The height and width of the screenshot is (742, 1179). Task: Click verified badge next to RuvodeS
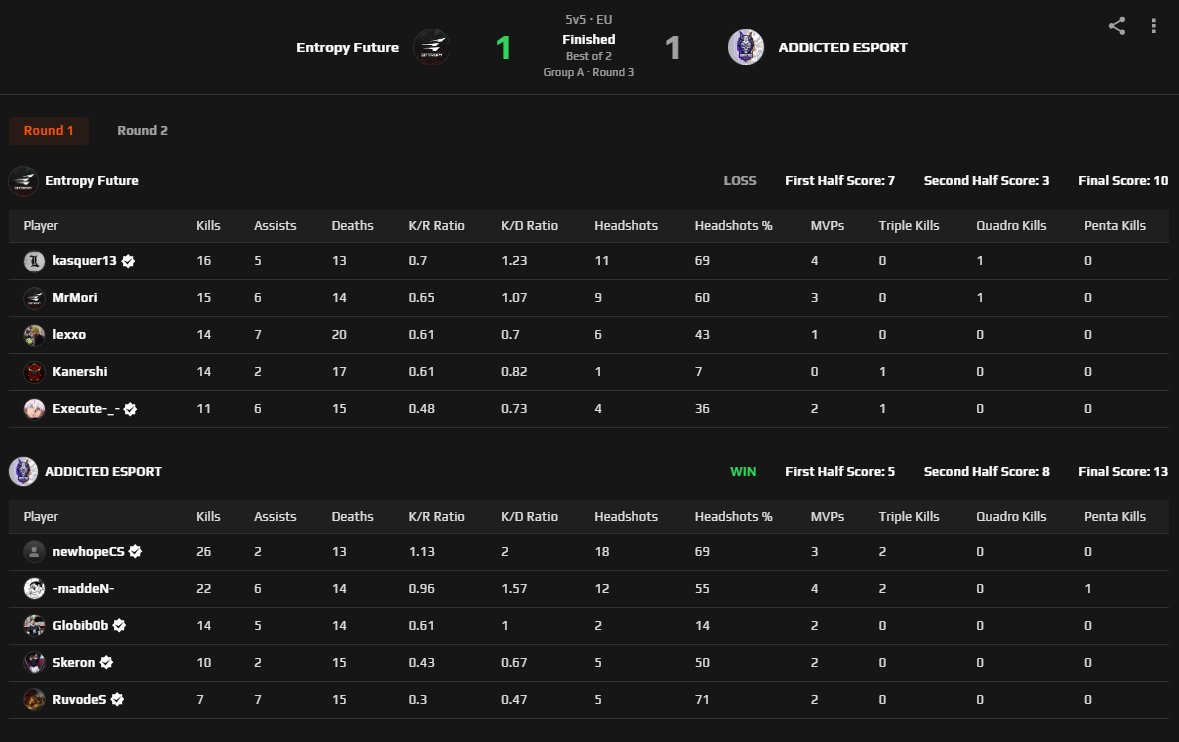coord(117,699)
